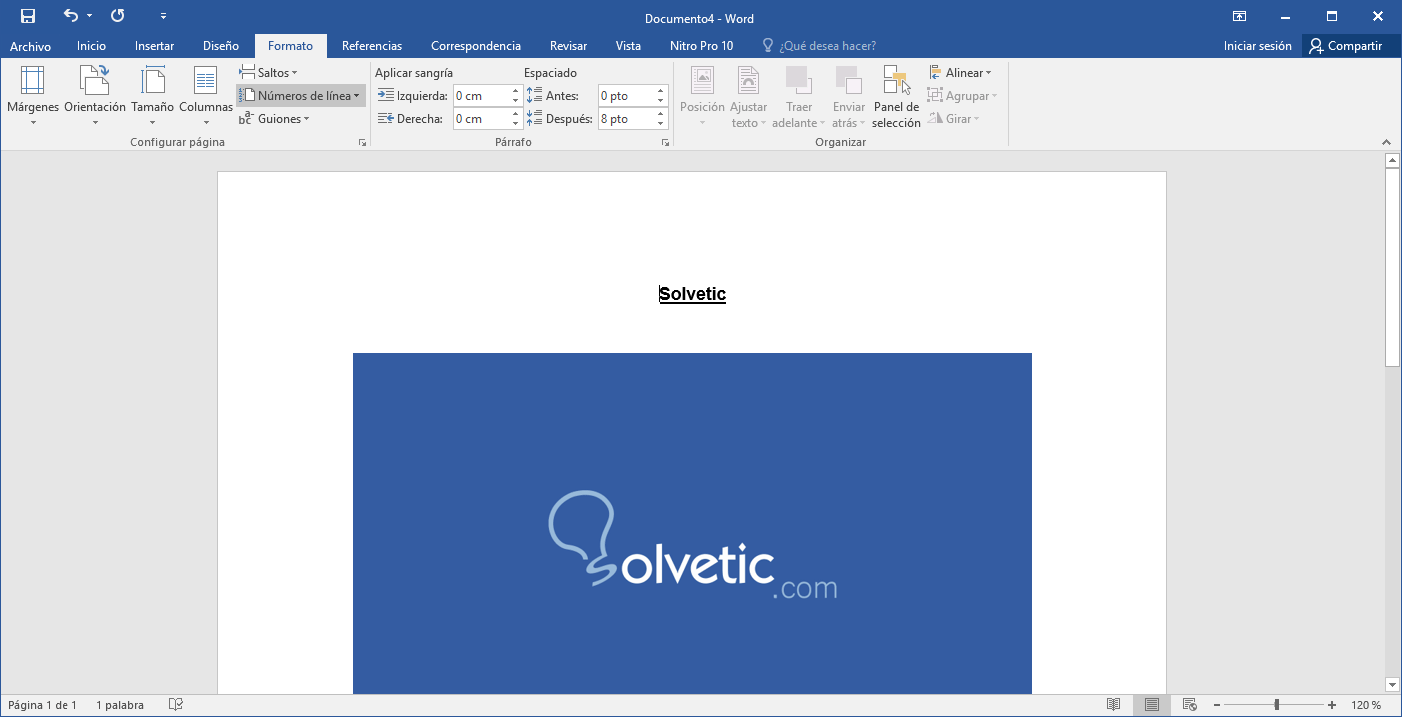
Task: Click the proofing check icon in status bar
Action: (176, 705)
